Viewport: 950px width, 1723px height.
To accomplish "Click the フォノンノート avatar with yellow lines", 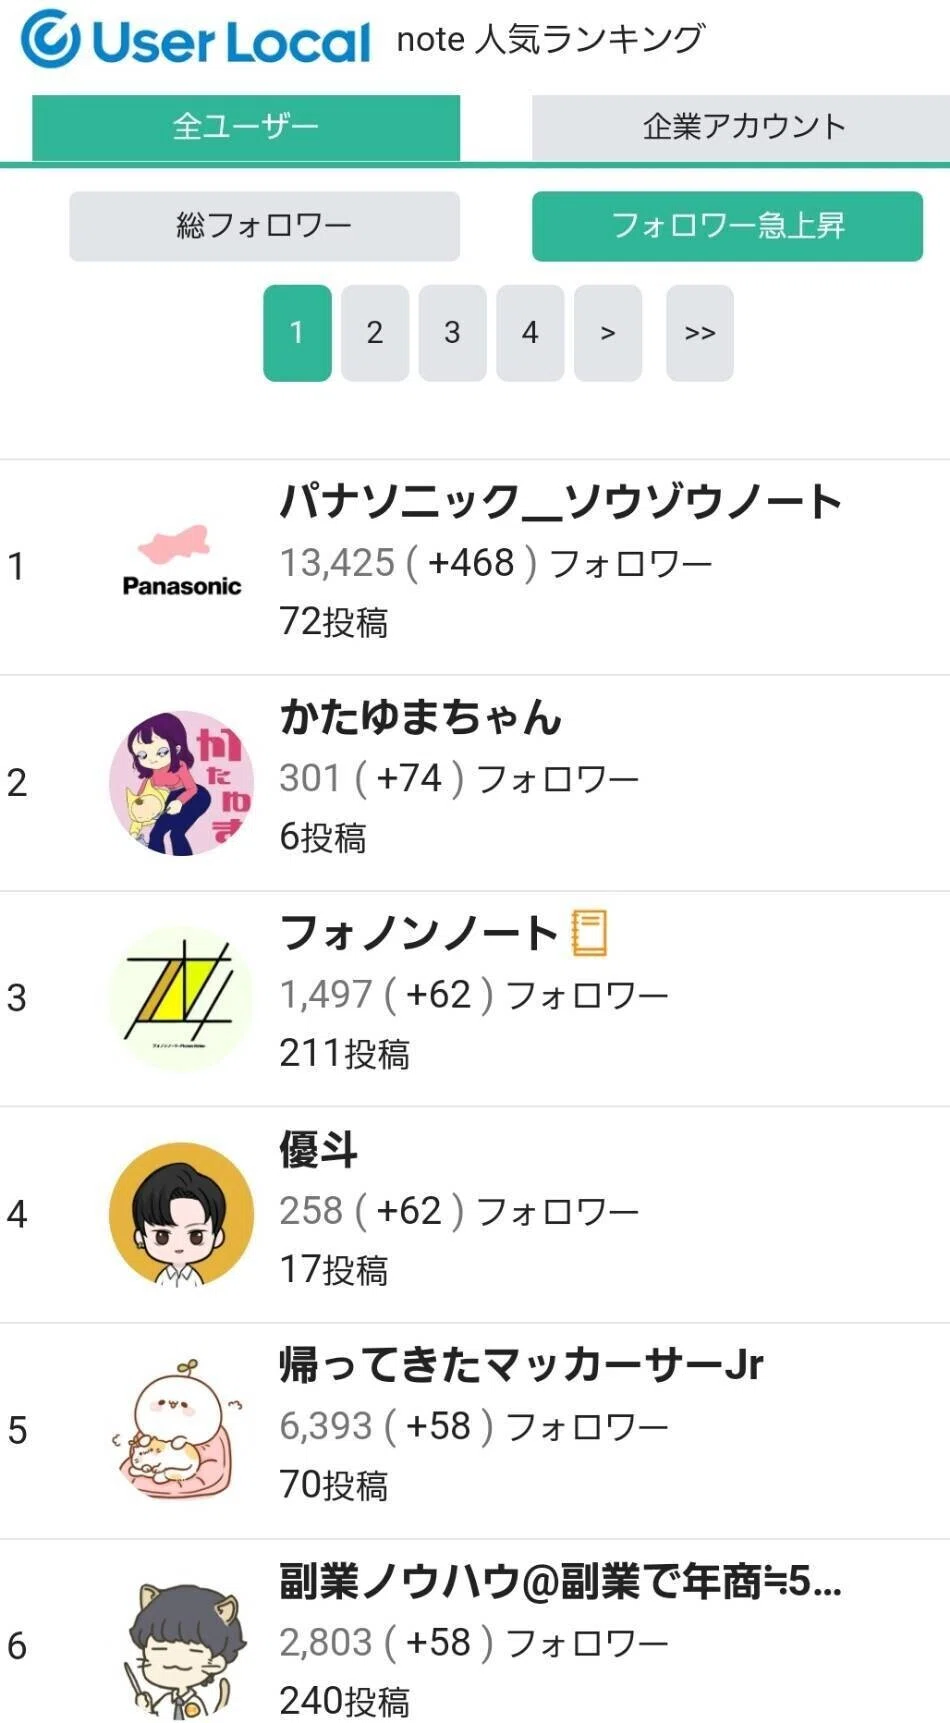I will [x=181, y=998].
